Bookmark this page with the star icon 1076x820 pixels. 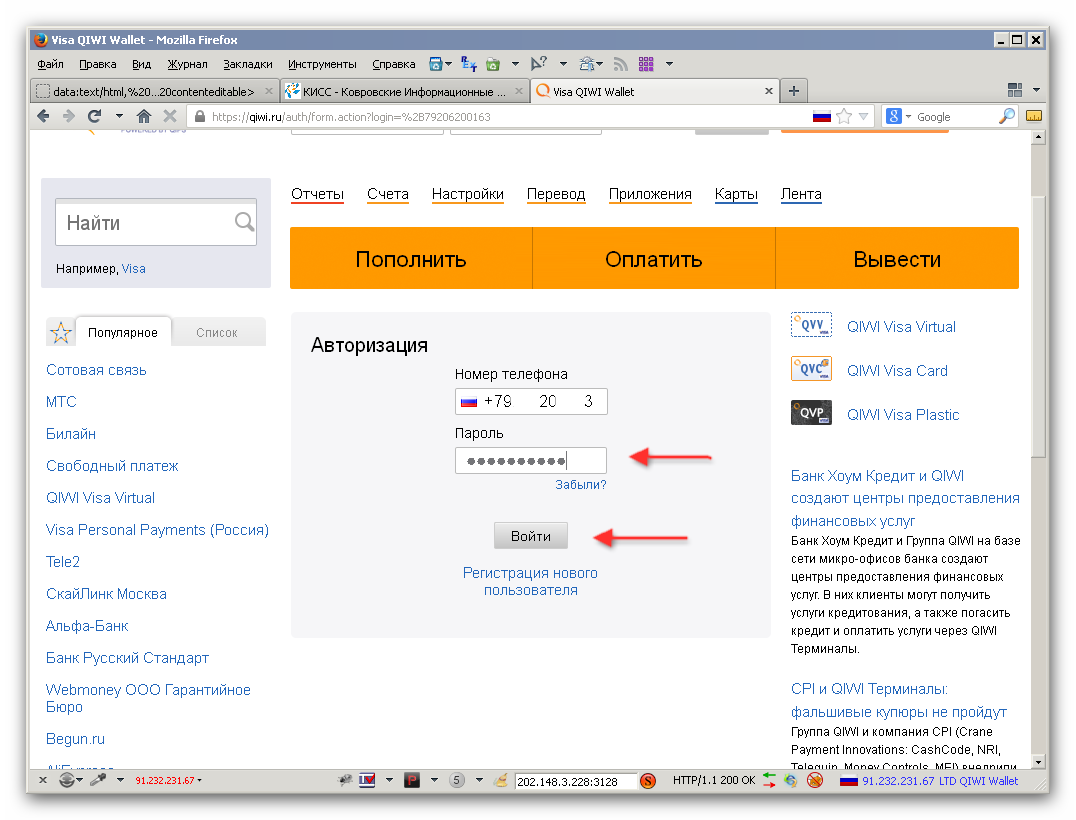point(844,117)
